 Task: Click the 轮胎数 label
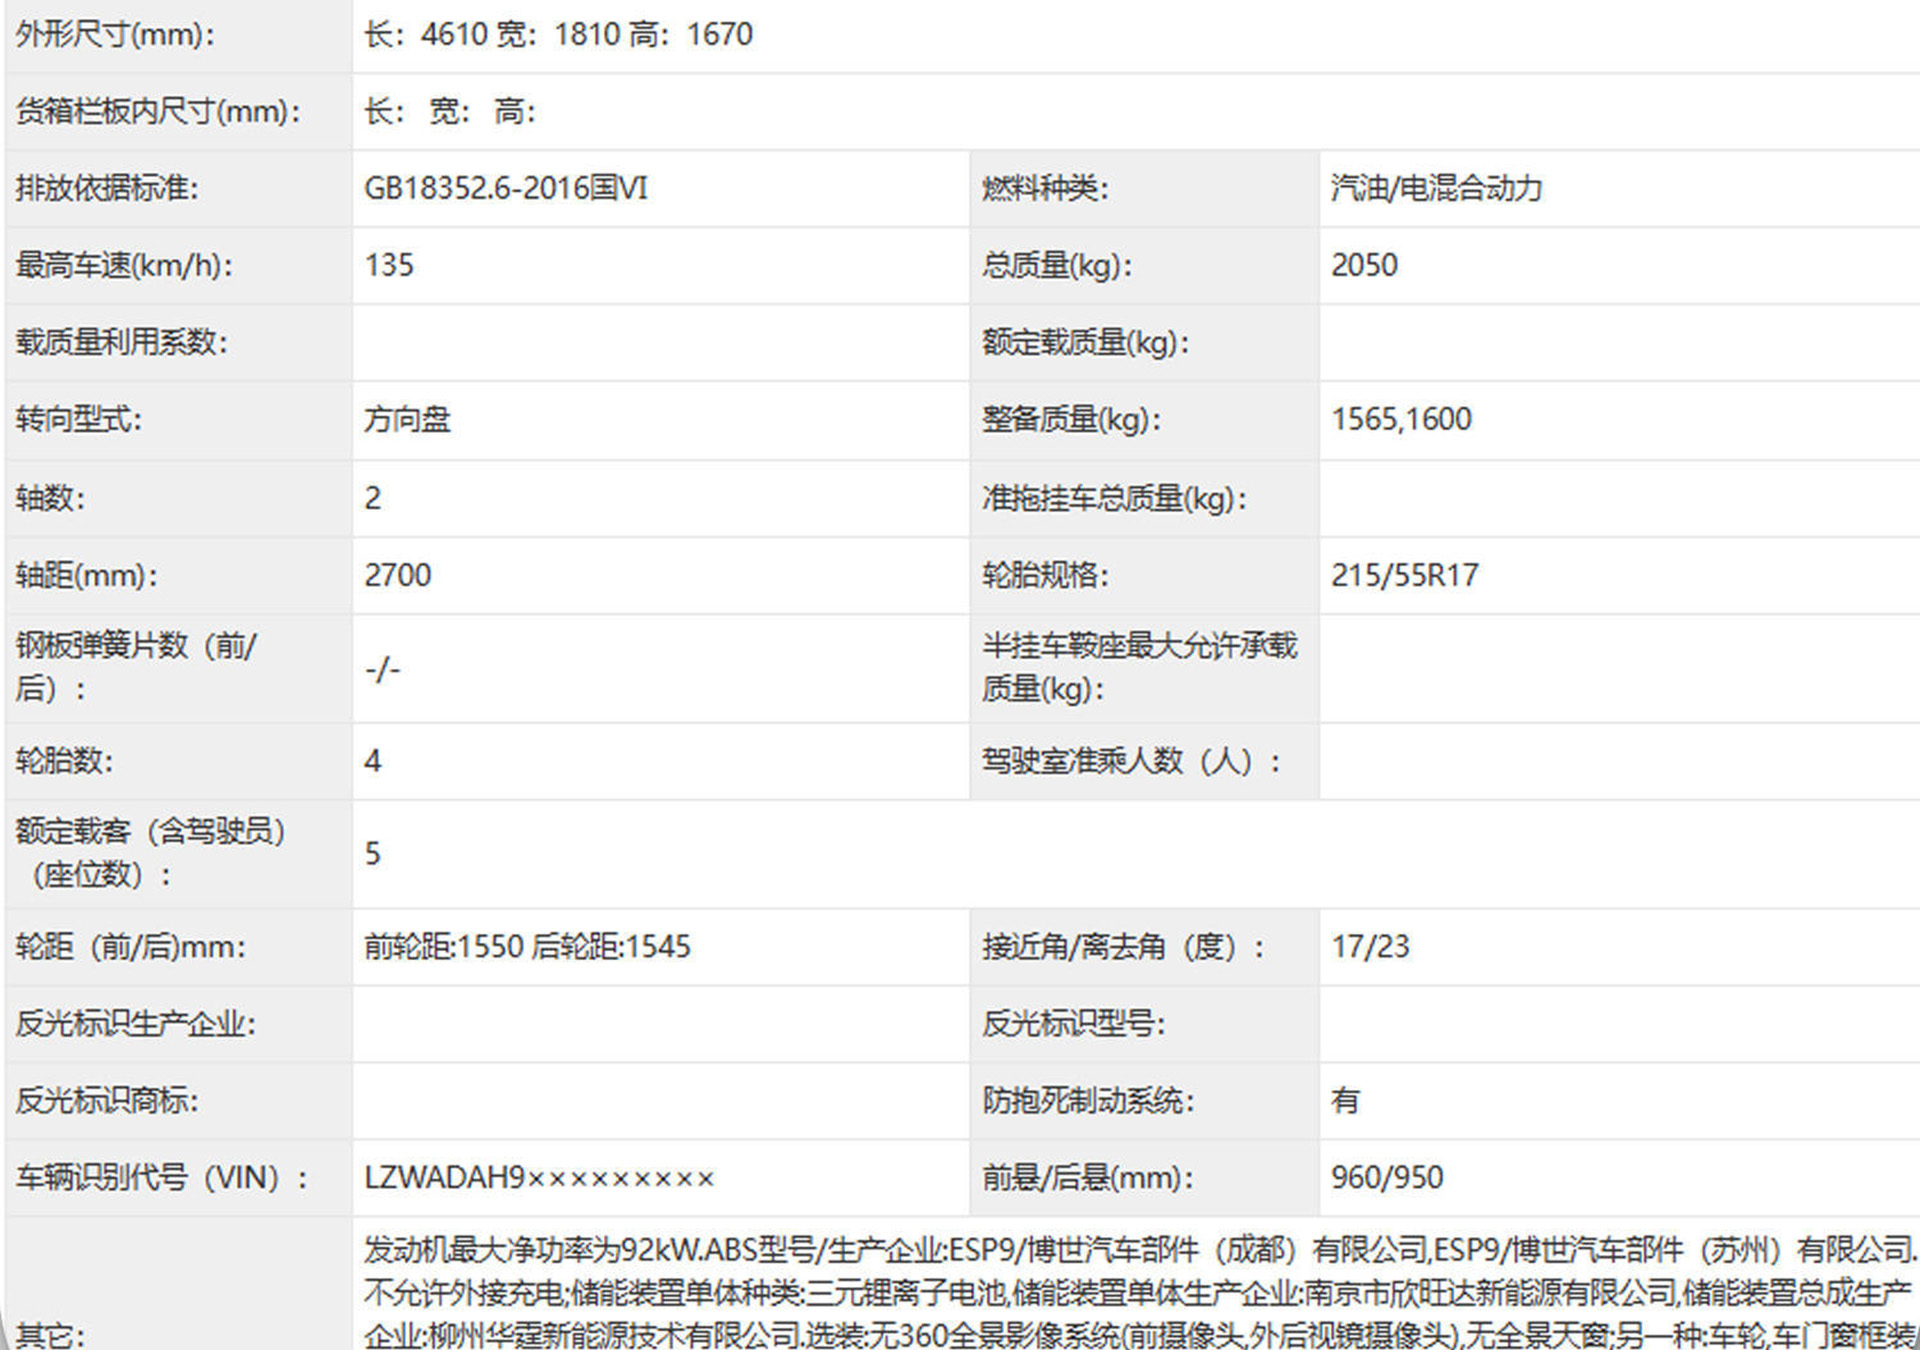[64, 761]
